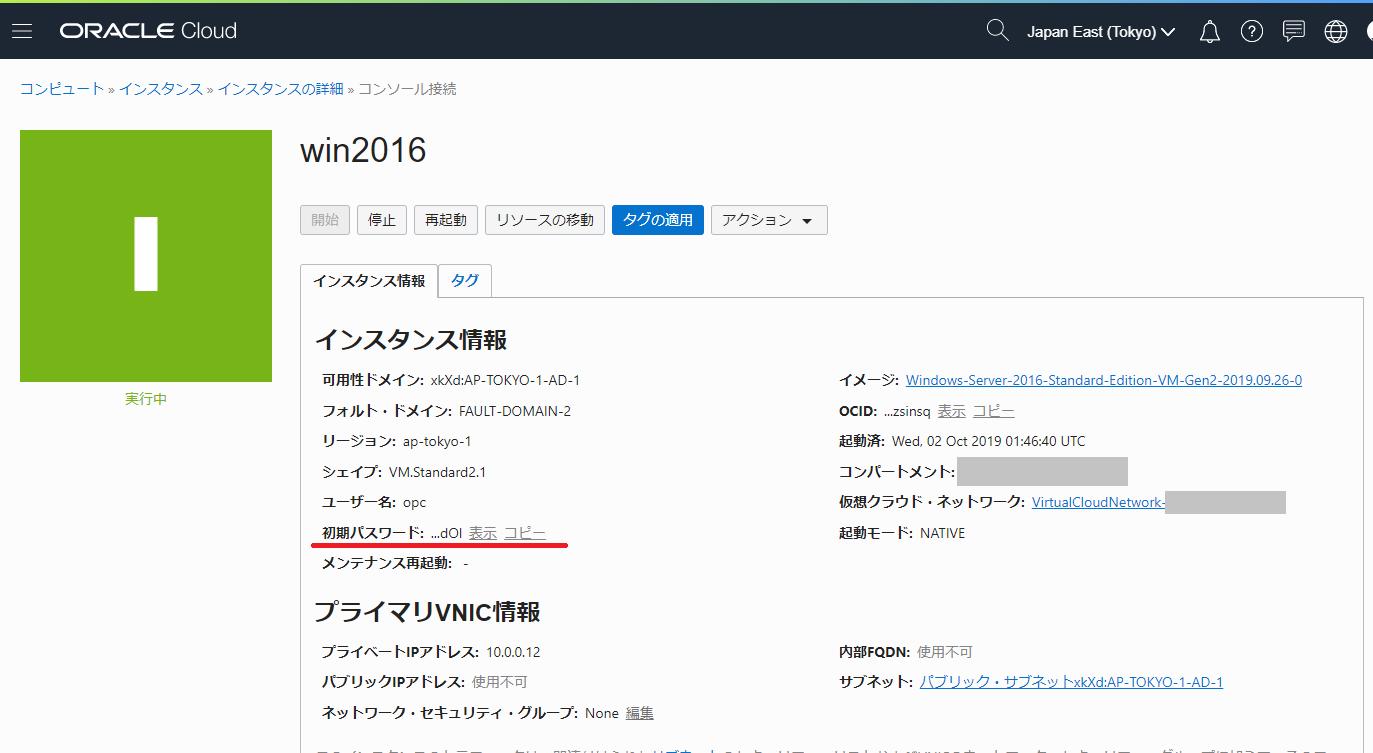This screenshot has width=1373, height=753.
Task: Click the コンソール接続 breadcrumb text
Action: (407, 89)
